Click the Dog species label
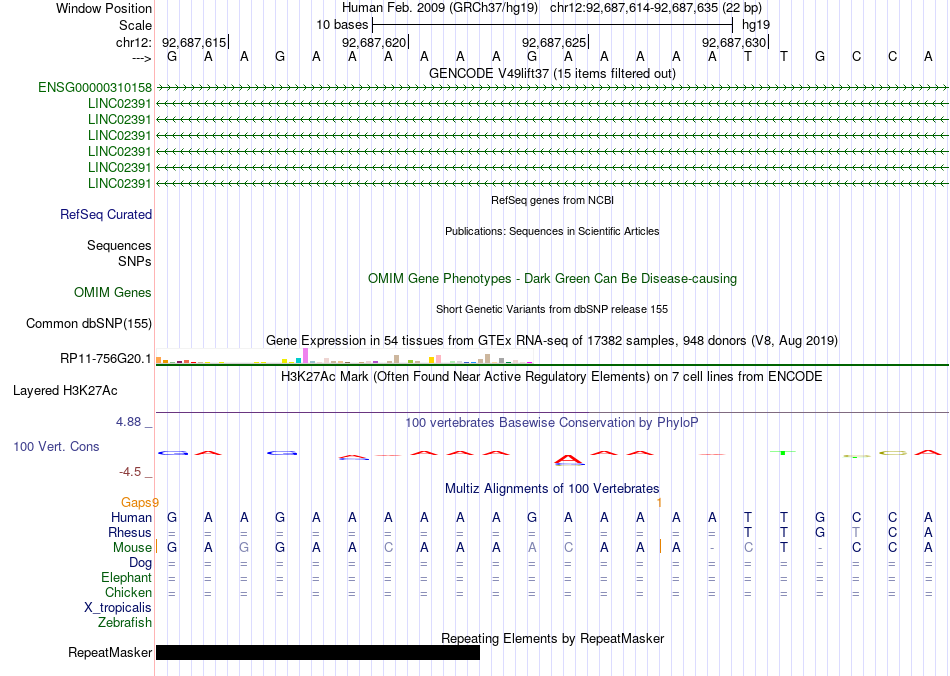Viewport: 950px width, 676px height. click(141, 563)
